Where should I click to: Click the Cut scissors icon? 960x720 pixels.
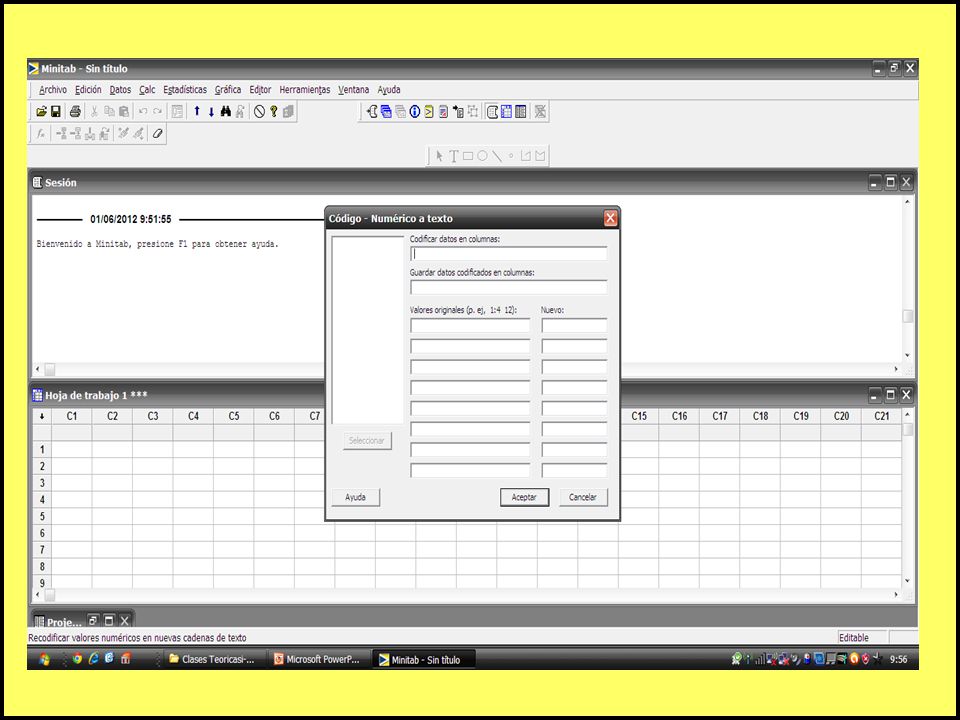94,111
